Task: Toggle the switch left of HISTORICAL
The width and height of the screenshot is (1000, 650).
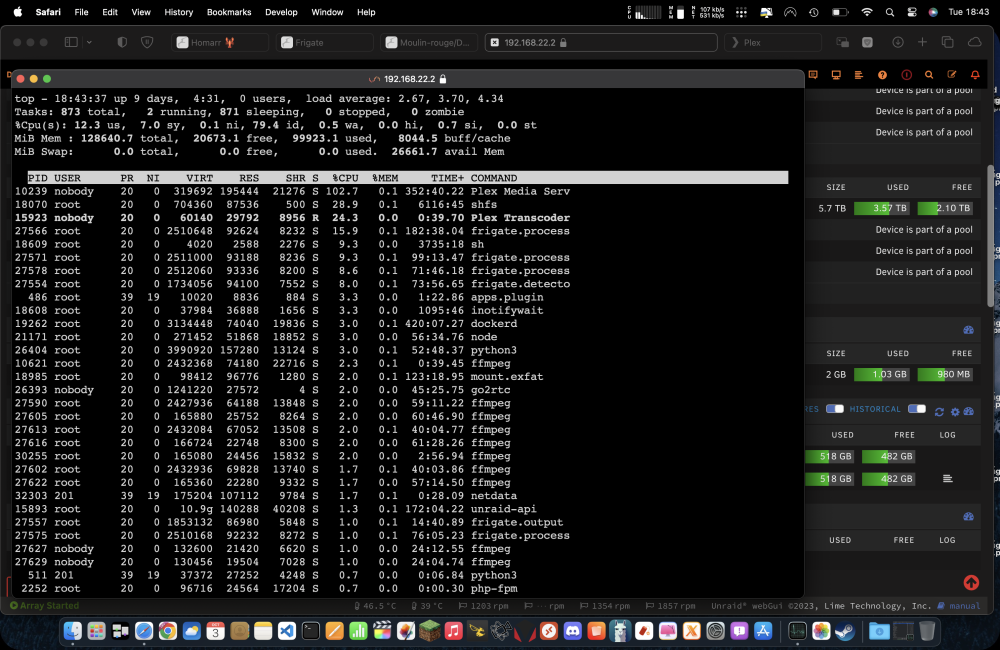Action: [x=835, y=409]
